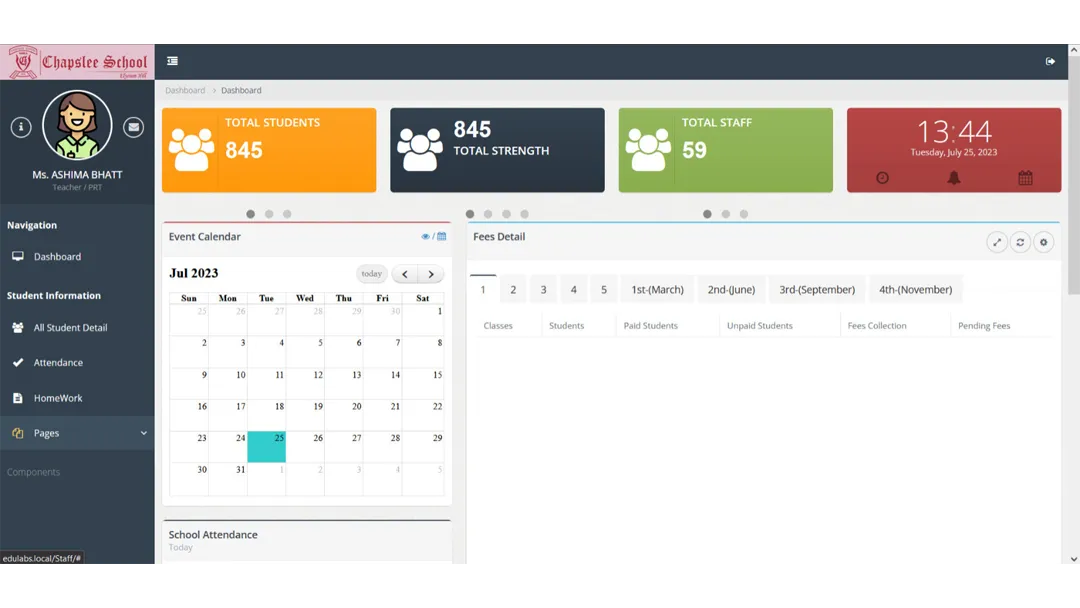The image size is (1080, 608).
Task: Select fees tab 4
Action: click(x=574, y=290)
